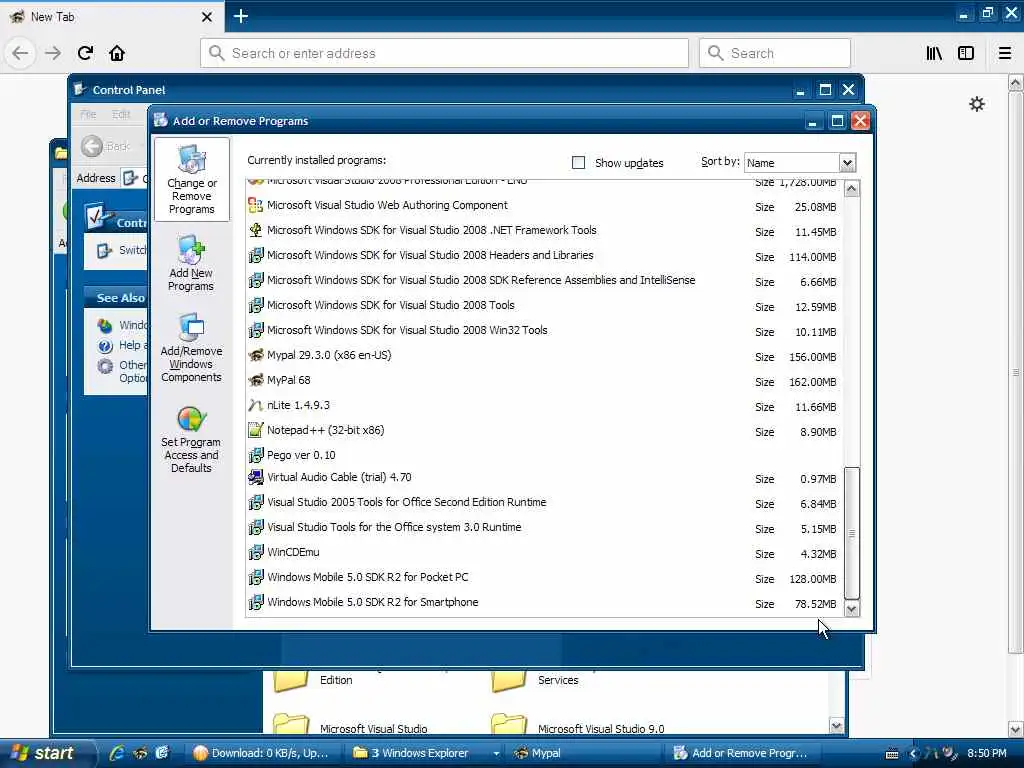
Task: Open the browser library icon
Action: [x=934, y=53]
